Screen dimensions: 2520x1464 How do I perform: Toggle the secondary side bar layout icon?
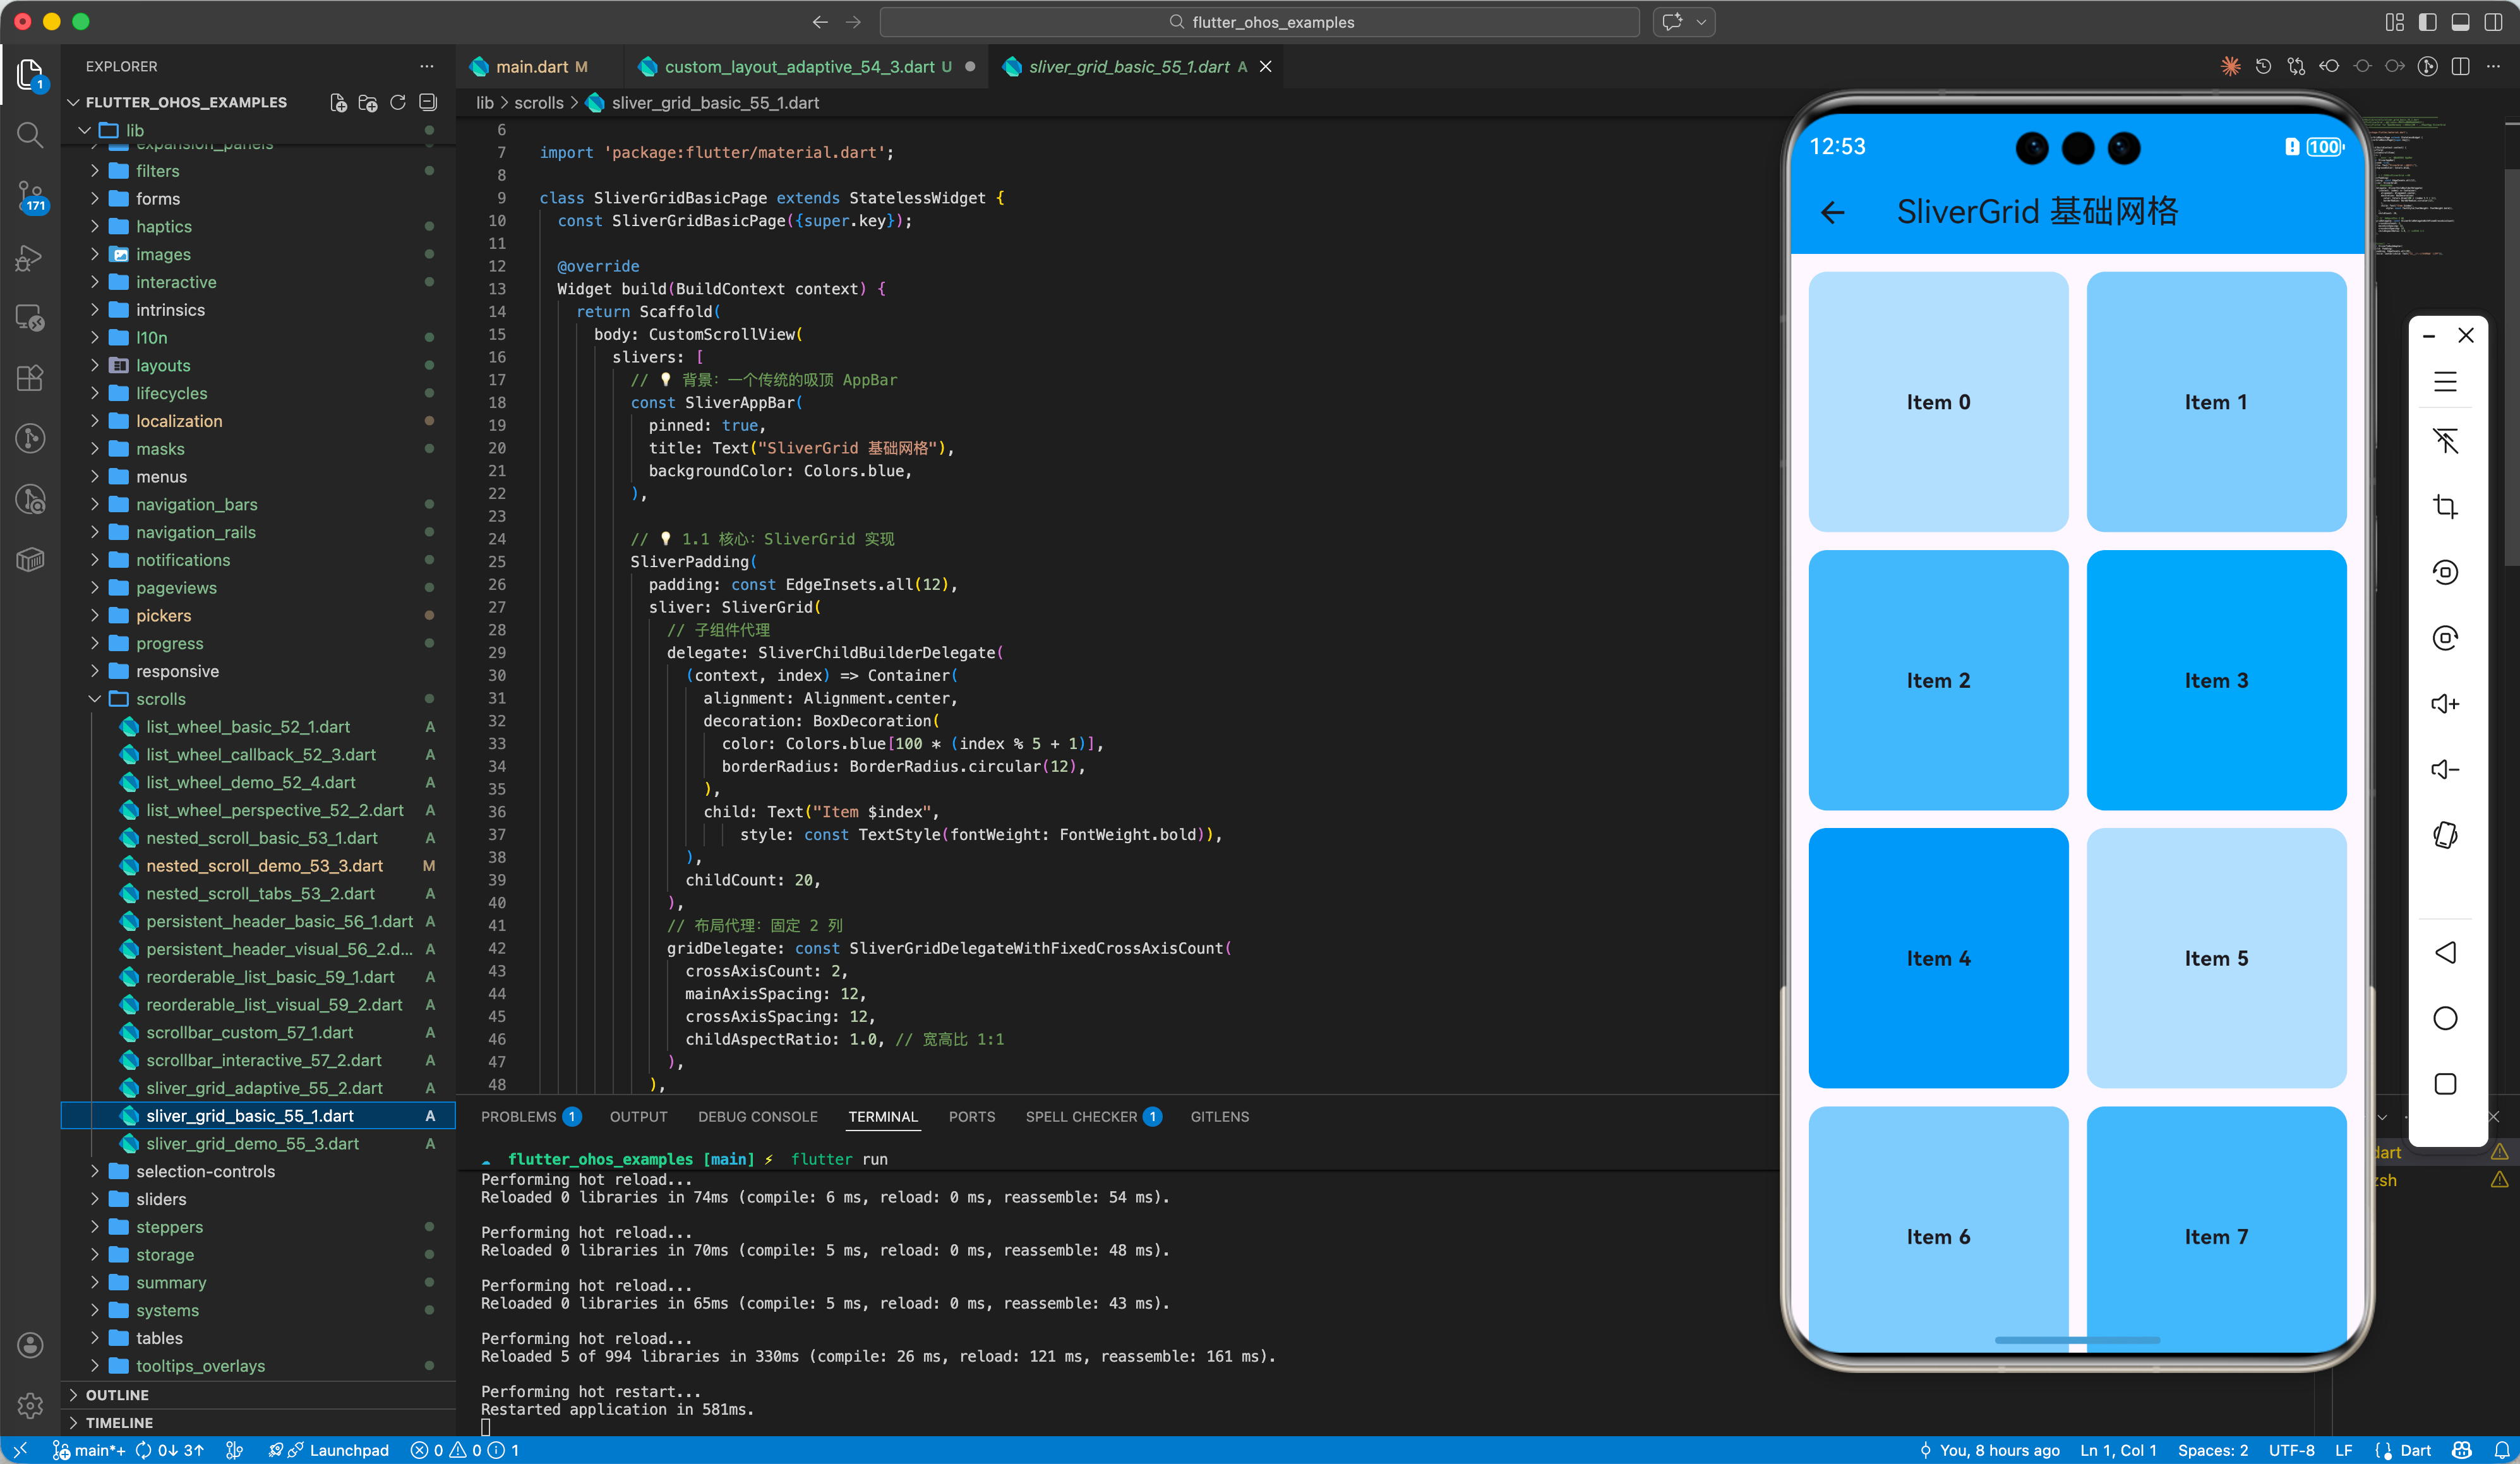point(2493,22)
